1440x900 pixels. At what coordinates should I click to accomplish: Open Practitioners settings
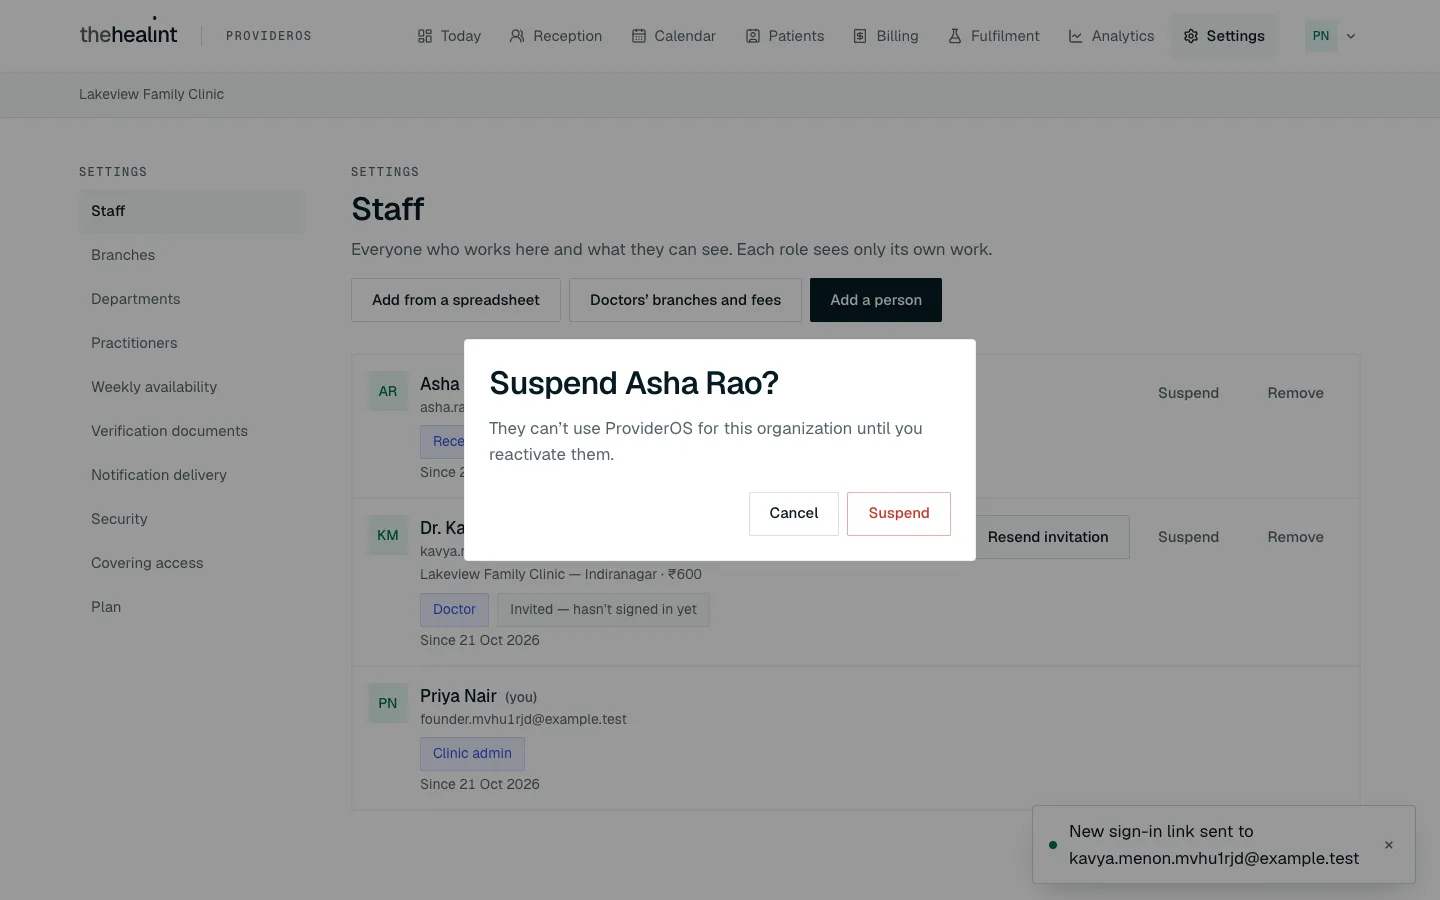[192, 343]
